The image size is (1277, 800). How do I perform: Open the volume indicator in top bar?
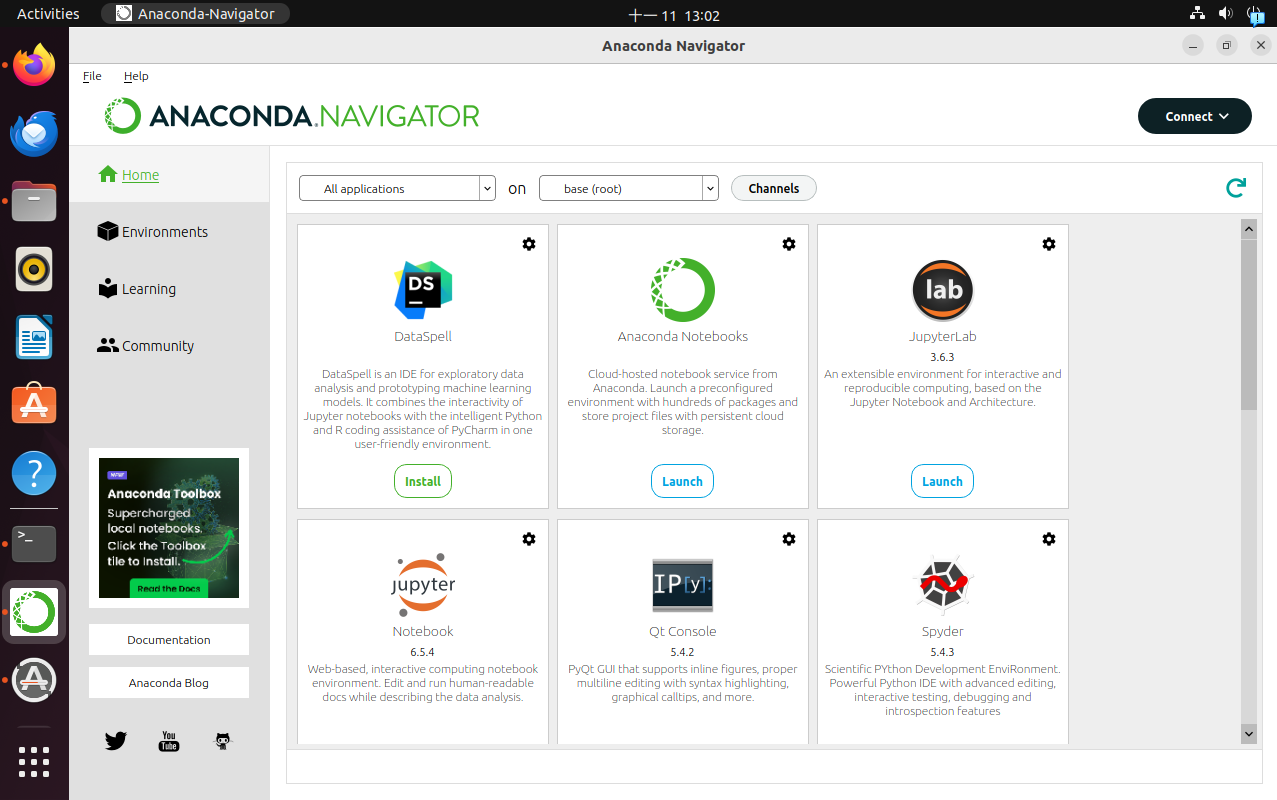[1226, 14]
